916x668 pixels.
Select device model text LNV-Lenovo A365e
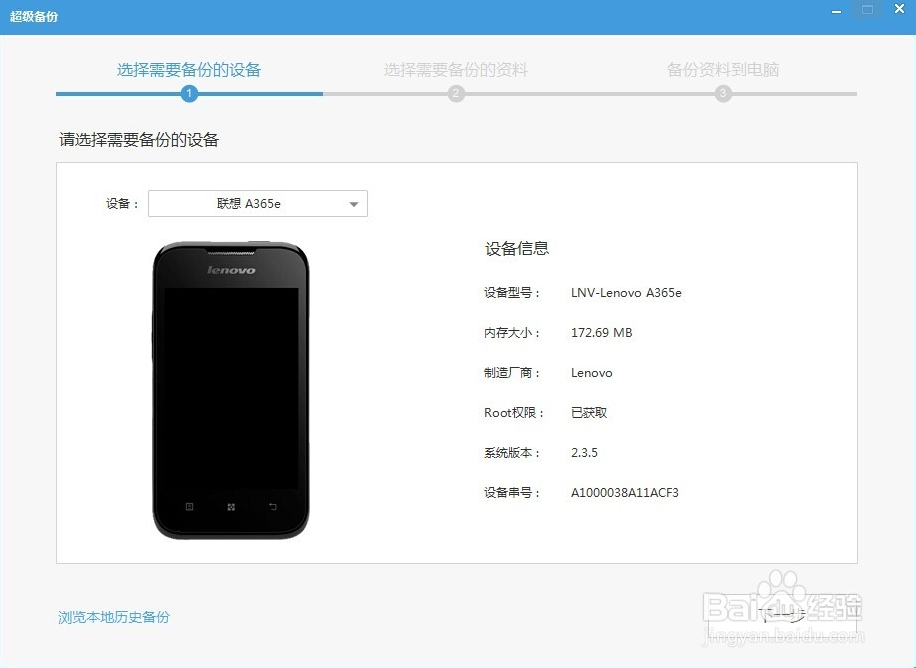pos(626,293)
